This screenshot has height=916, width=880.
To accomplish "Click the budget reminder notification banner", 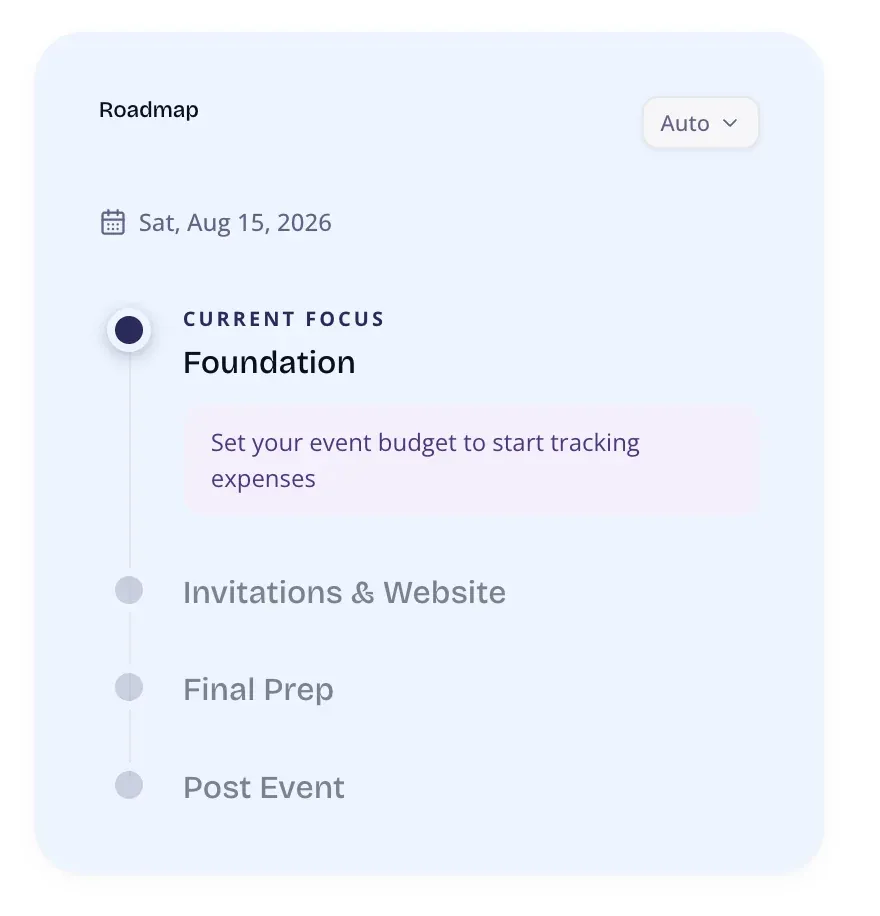I will pyautogui.click(x=471, y=460).
